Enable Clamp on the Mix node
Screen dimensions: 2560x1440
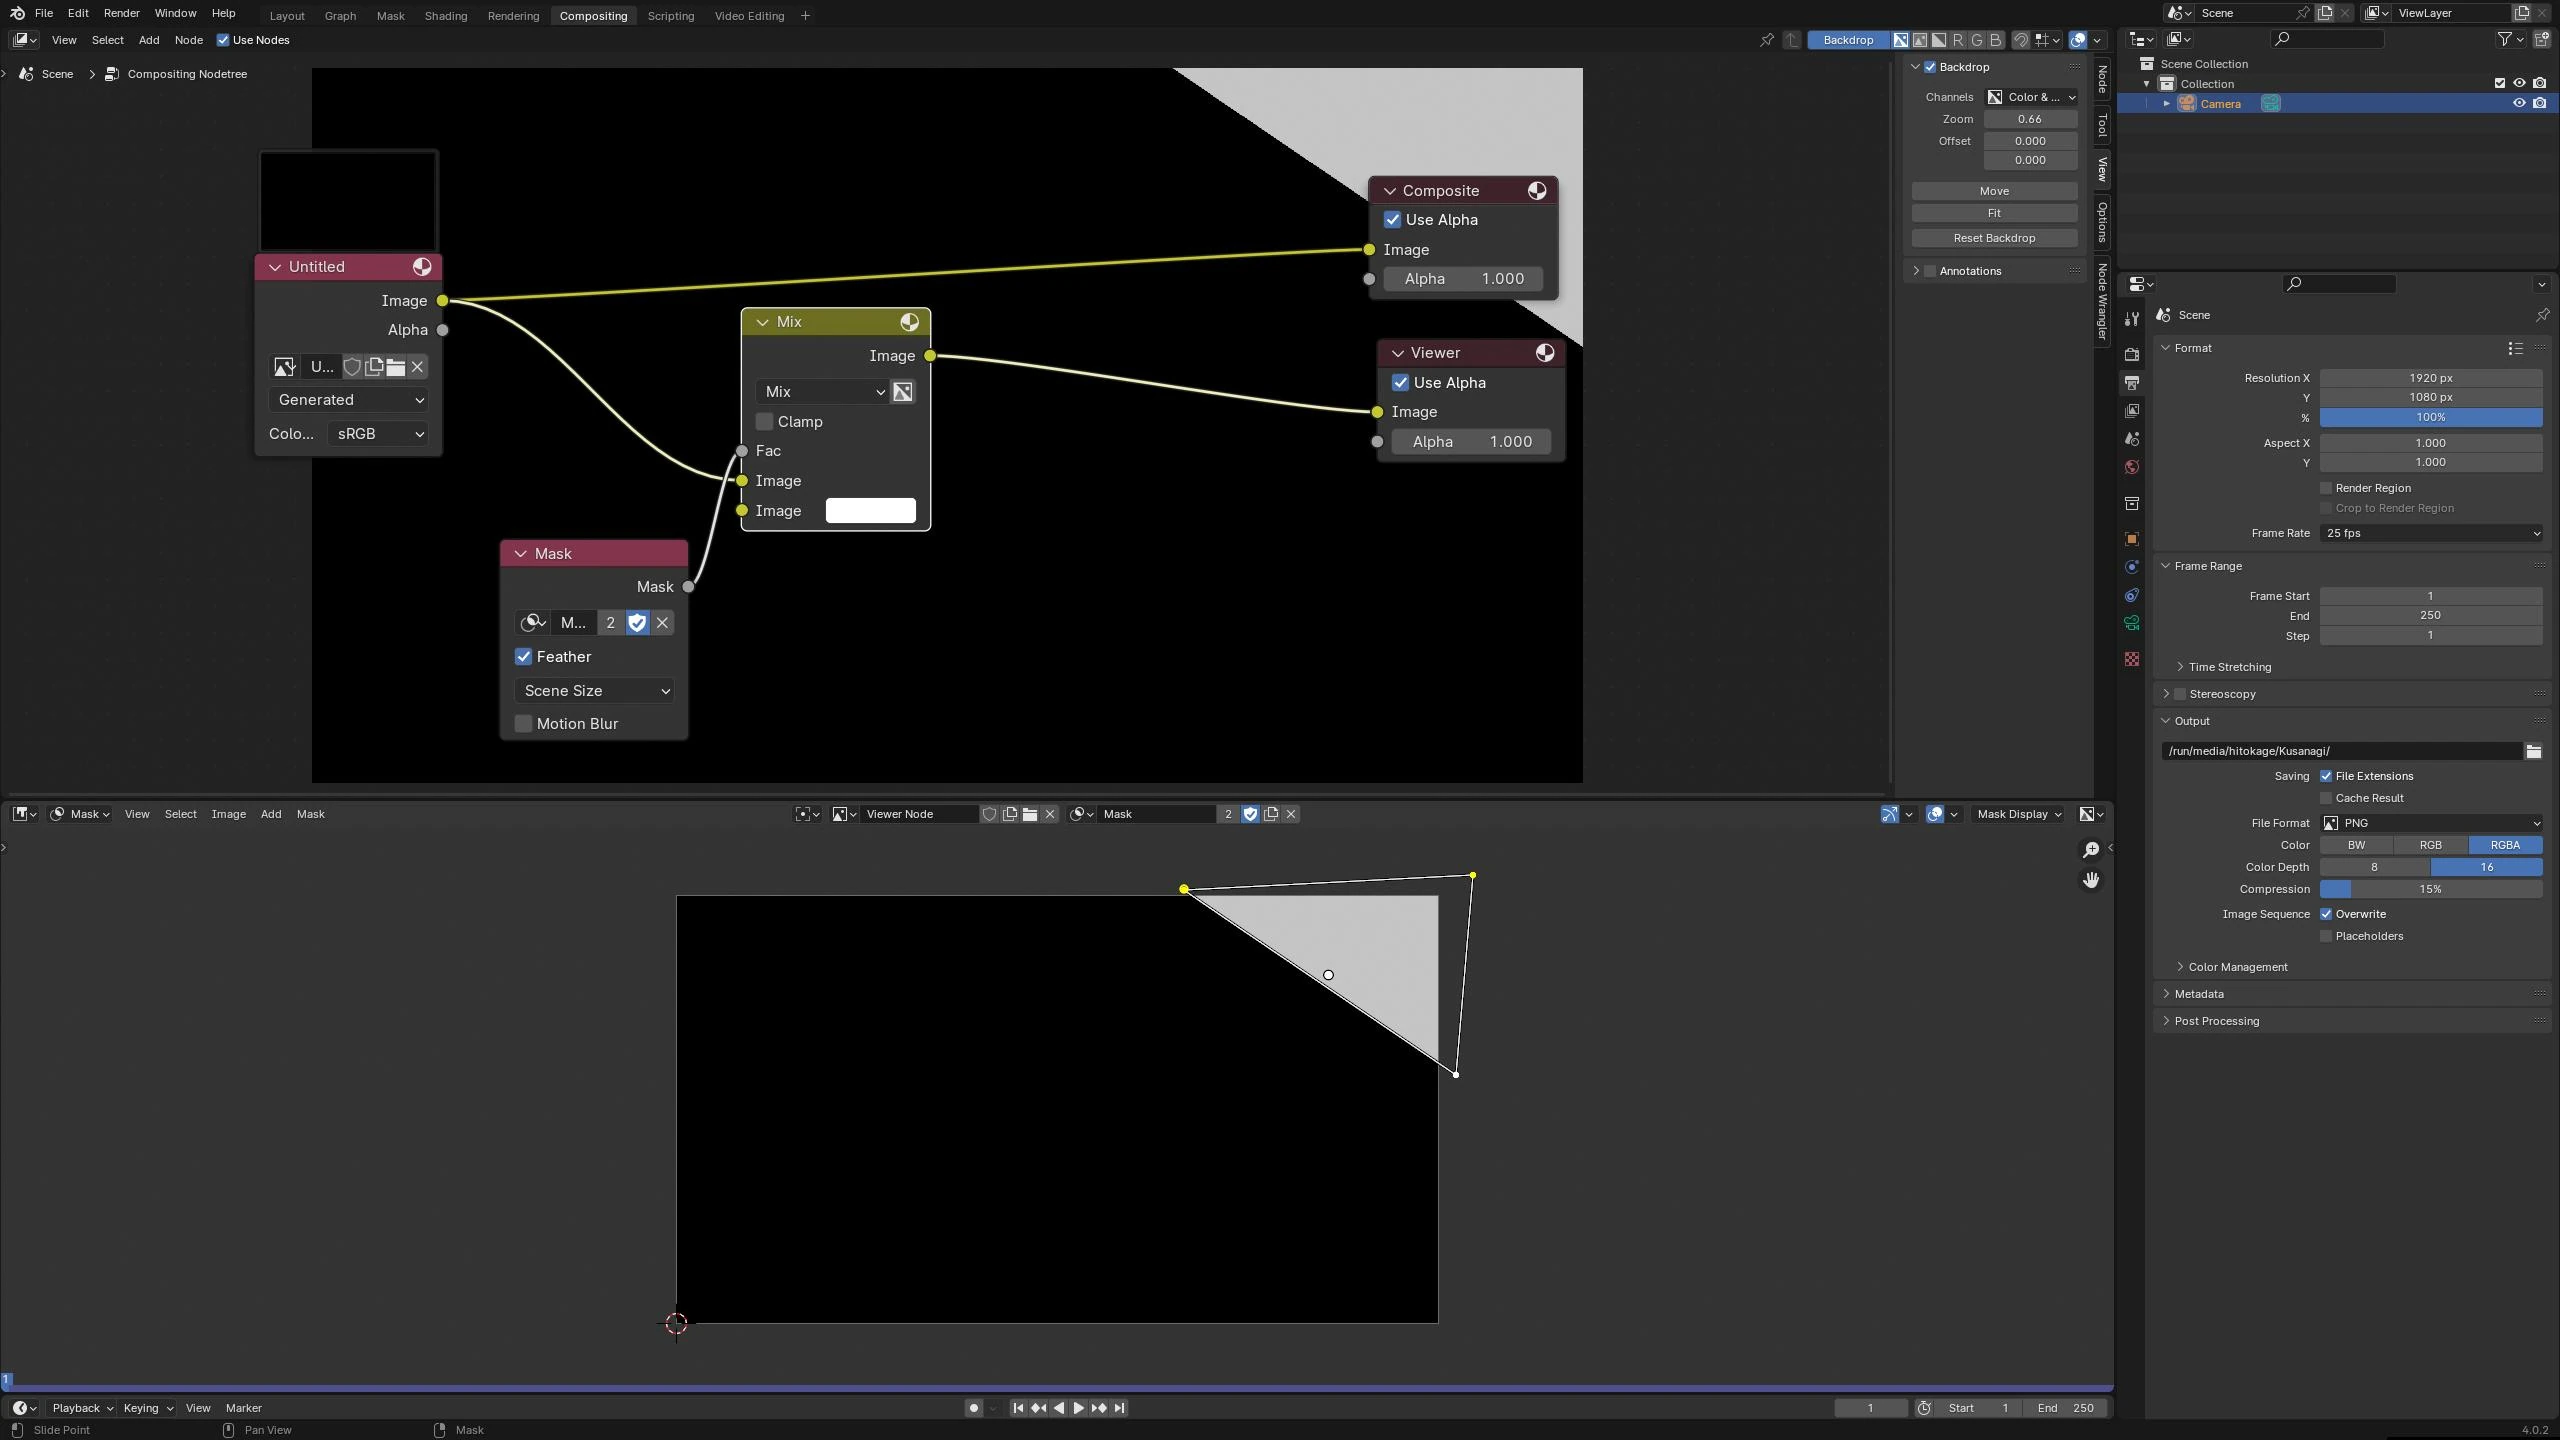point(764,422)
